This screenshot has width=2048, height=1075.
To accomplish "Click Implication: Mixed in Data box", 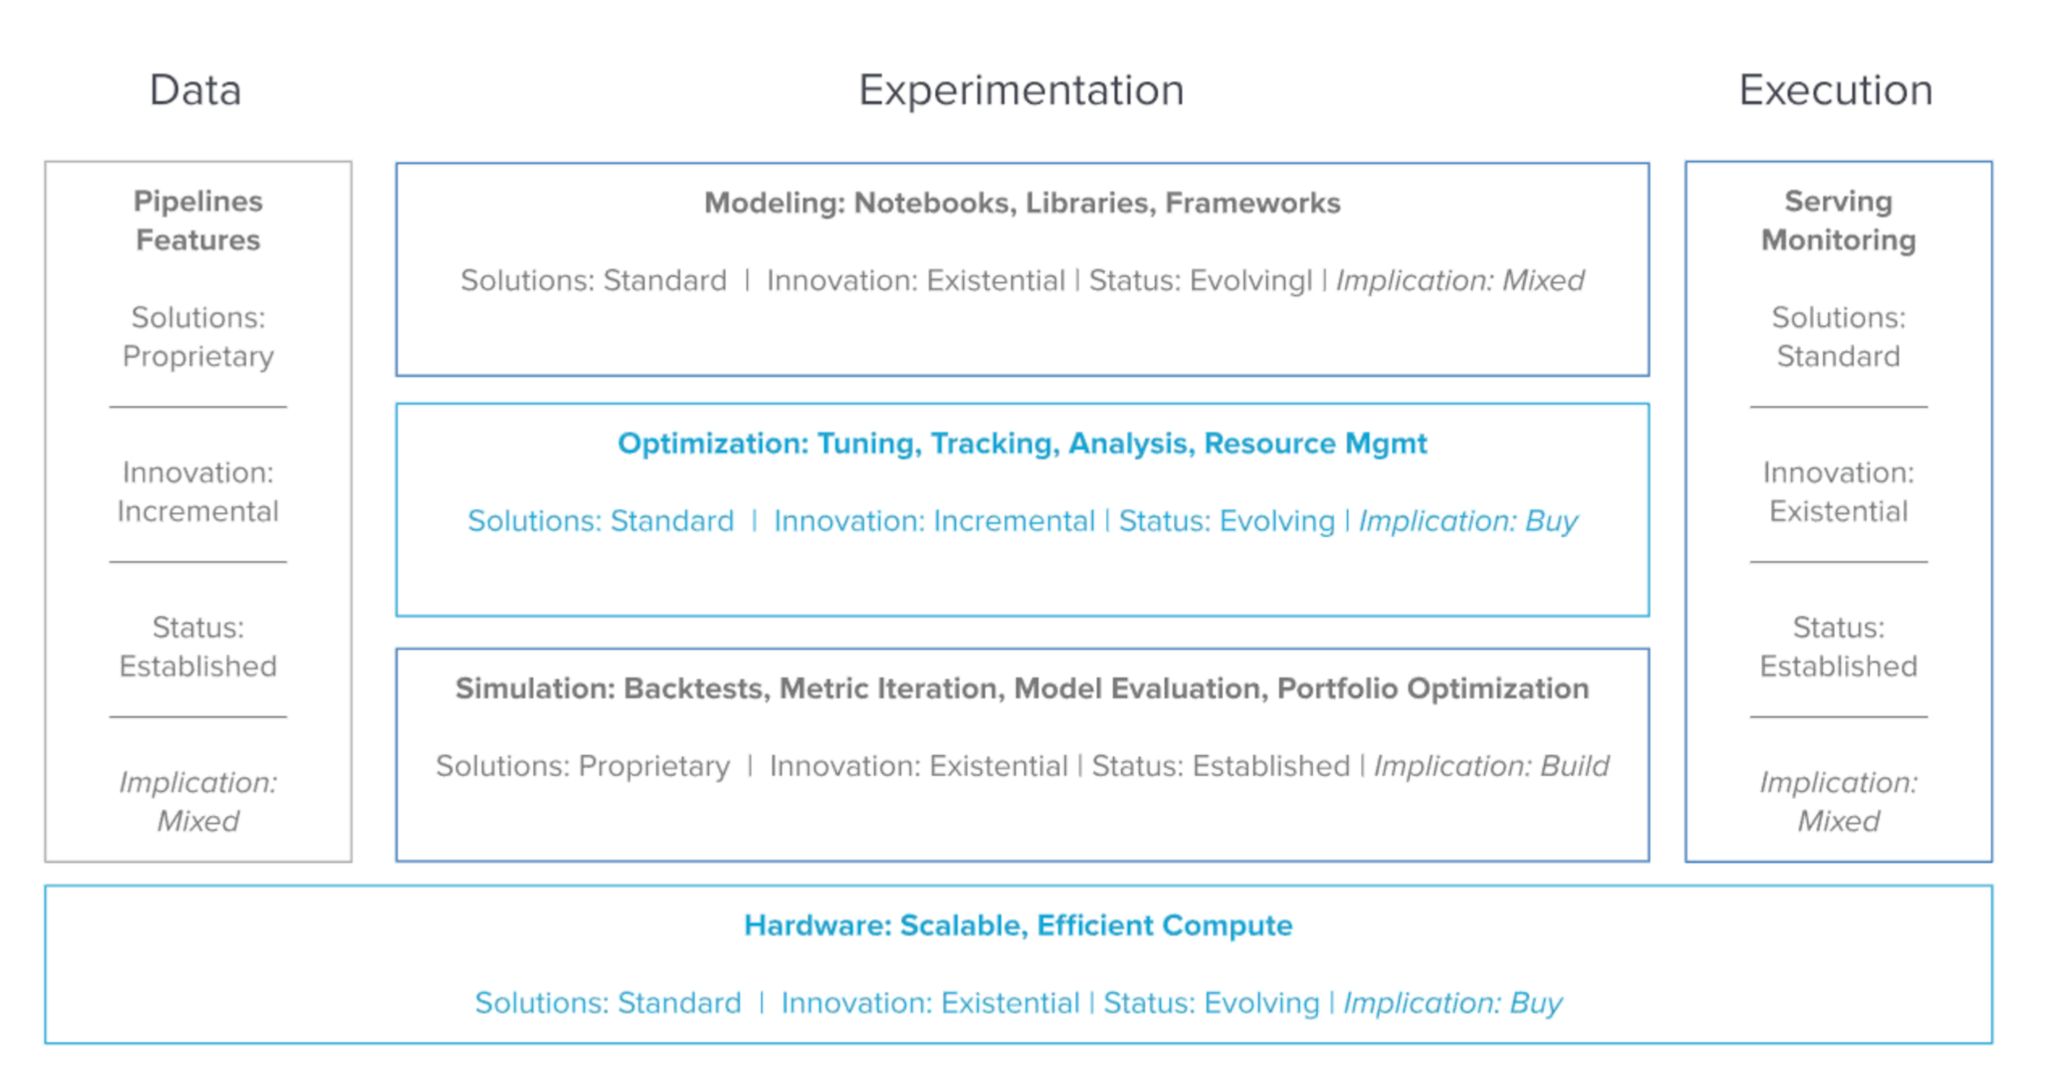I will click(x=198, y=801).
